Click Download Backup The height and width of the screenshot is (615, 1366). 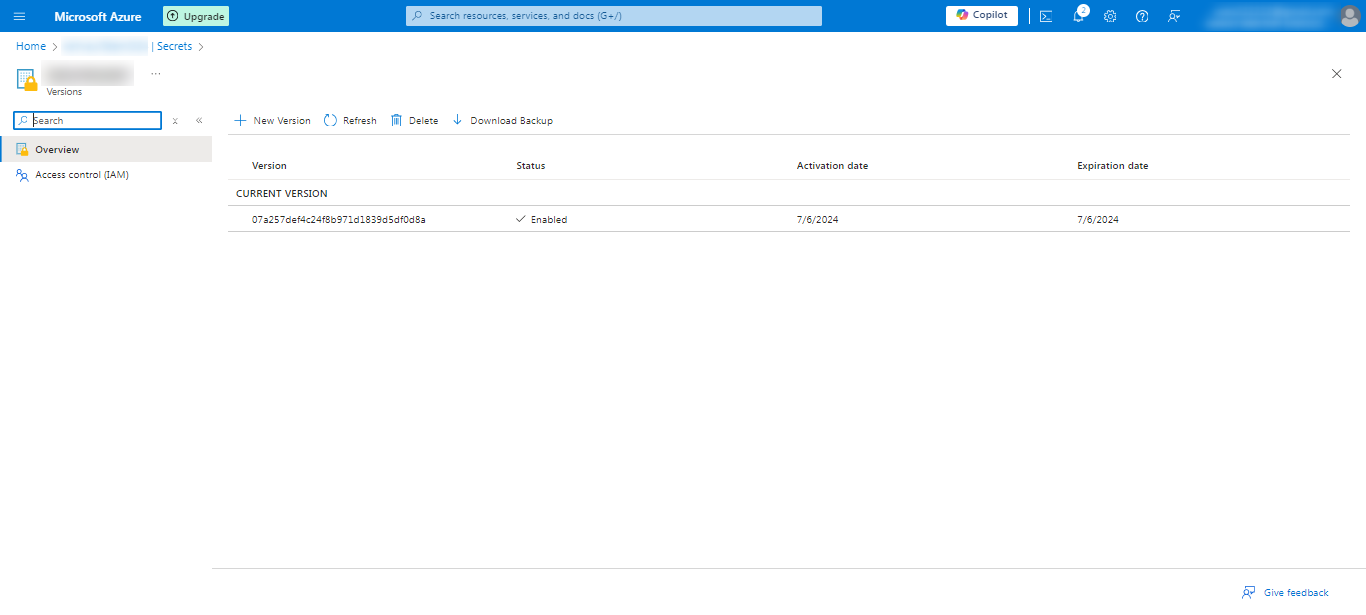pyautogui.click(x=502, y=120)
